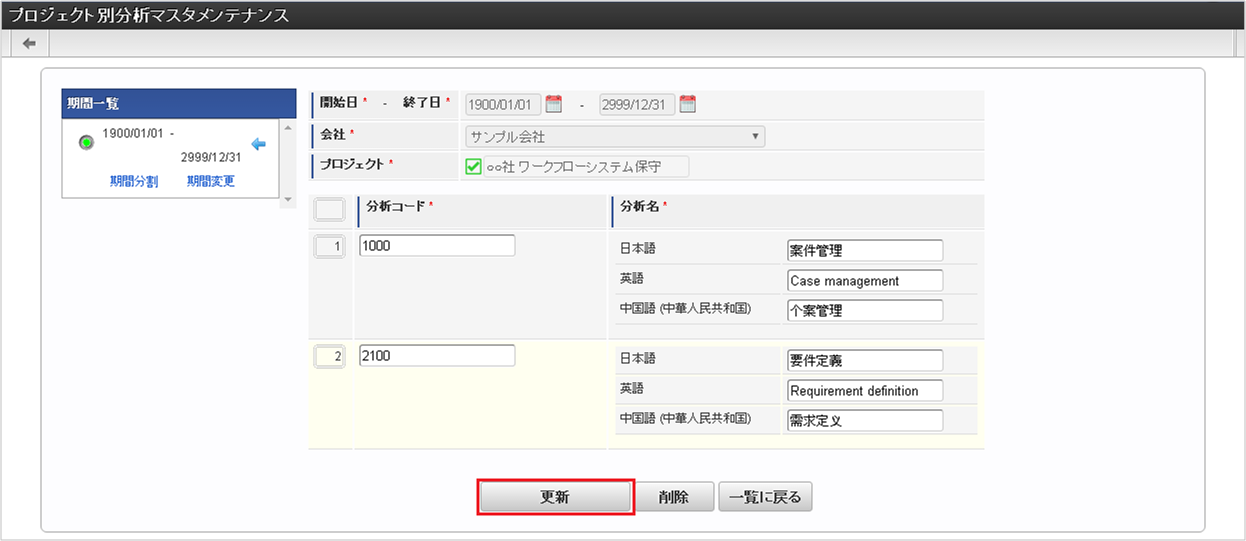Click analysis code field containing 1000
This screenshot has height=541, width=1246.
coord(437,246)
